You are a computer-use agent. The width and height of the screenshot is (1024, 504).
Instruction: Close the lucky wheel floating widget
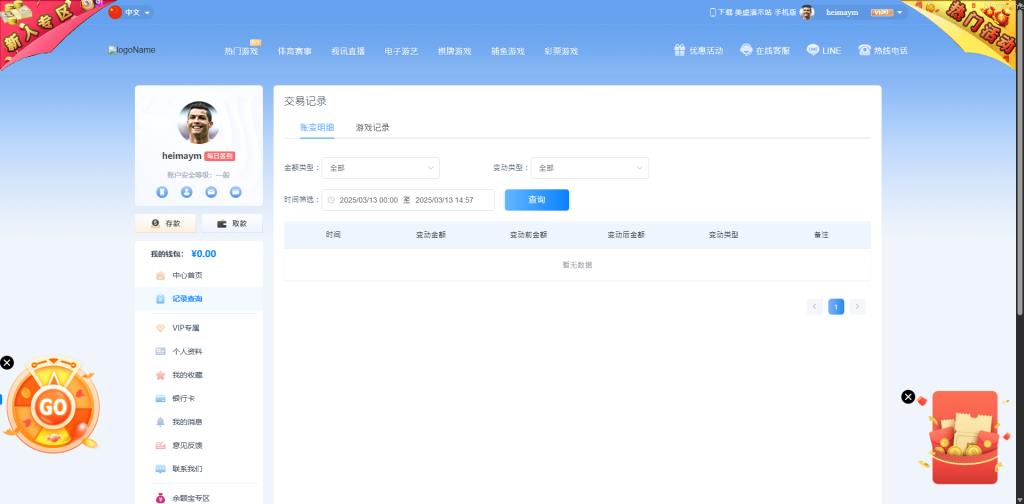(7, 362)
